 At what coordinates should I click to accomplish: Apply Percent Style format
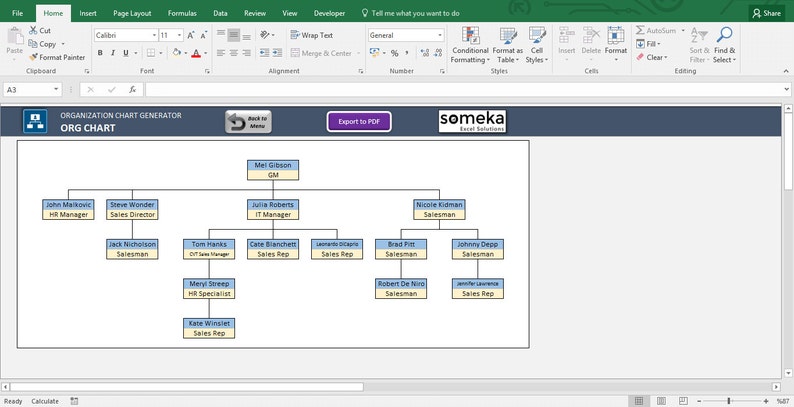[394, 53]
